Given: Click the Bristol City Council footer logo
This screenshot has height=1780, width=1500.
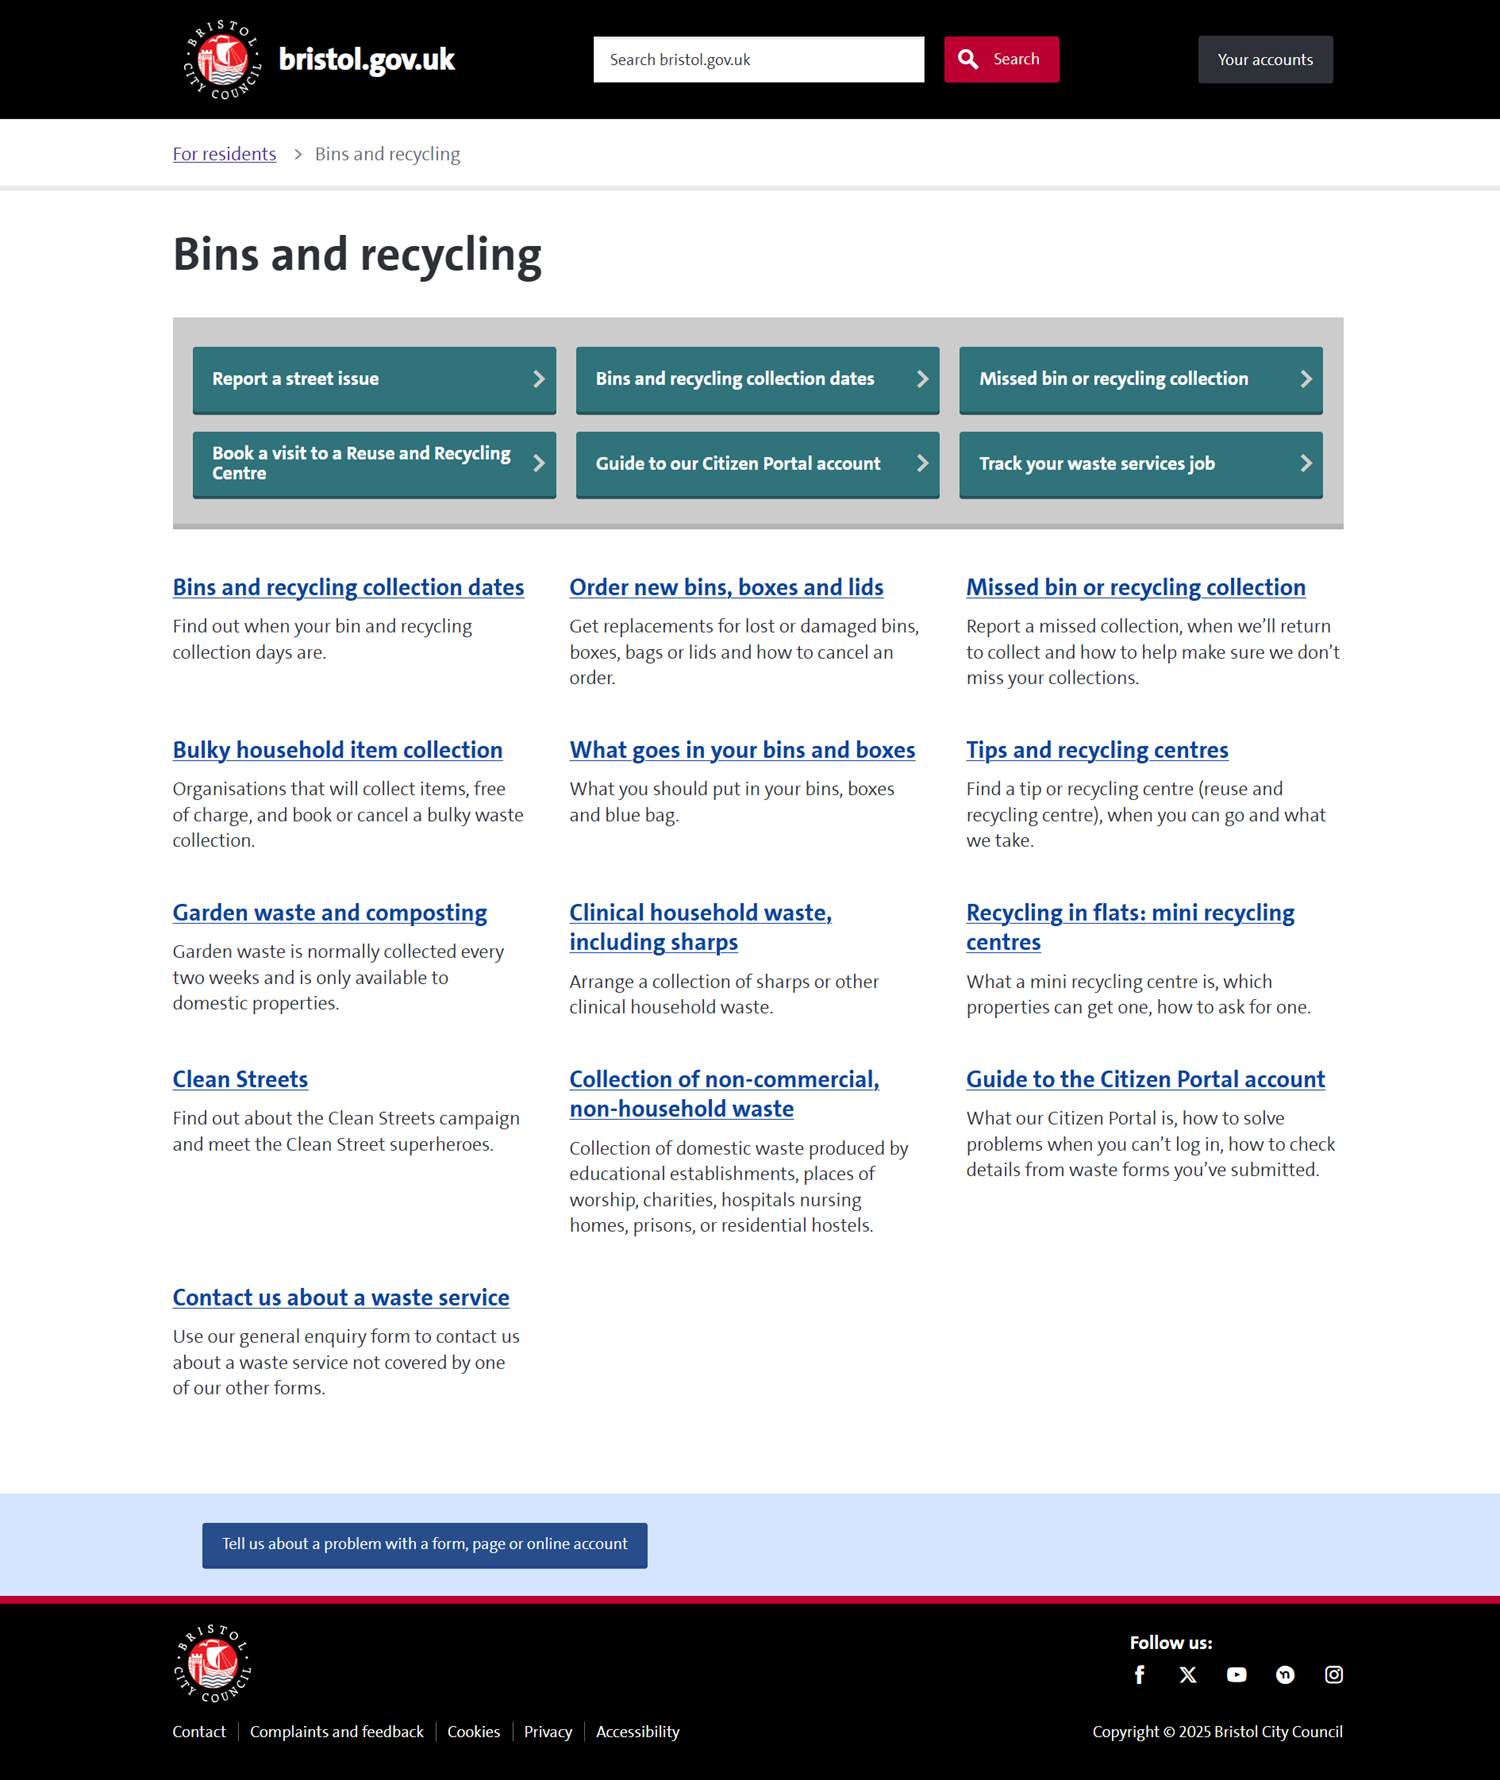Looking at the screenshot, I should [x=212, y=1663].
